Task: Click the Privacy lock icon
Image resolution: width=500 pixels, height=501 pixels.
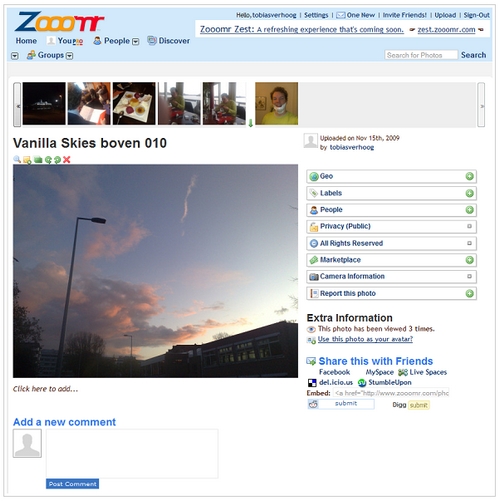Action: coord(314,227)
